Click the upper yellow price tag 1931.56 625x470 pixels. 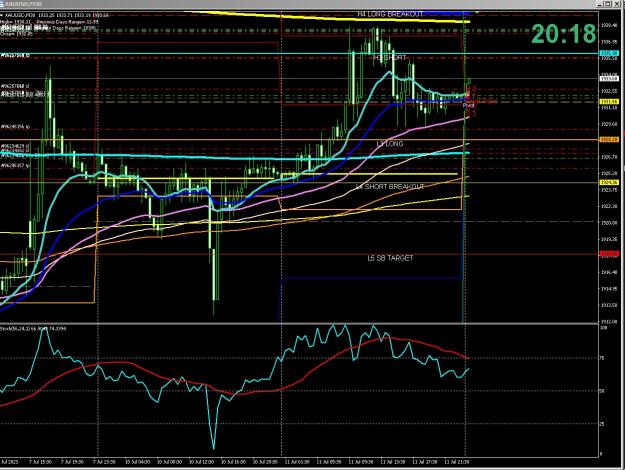[609, 102]
